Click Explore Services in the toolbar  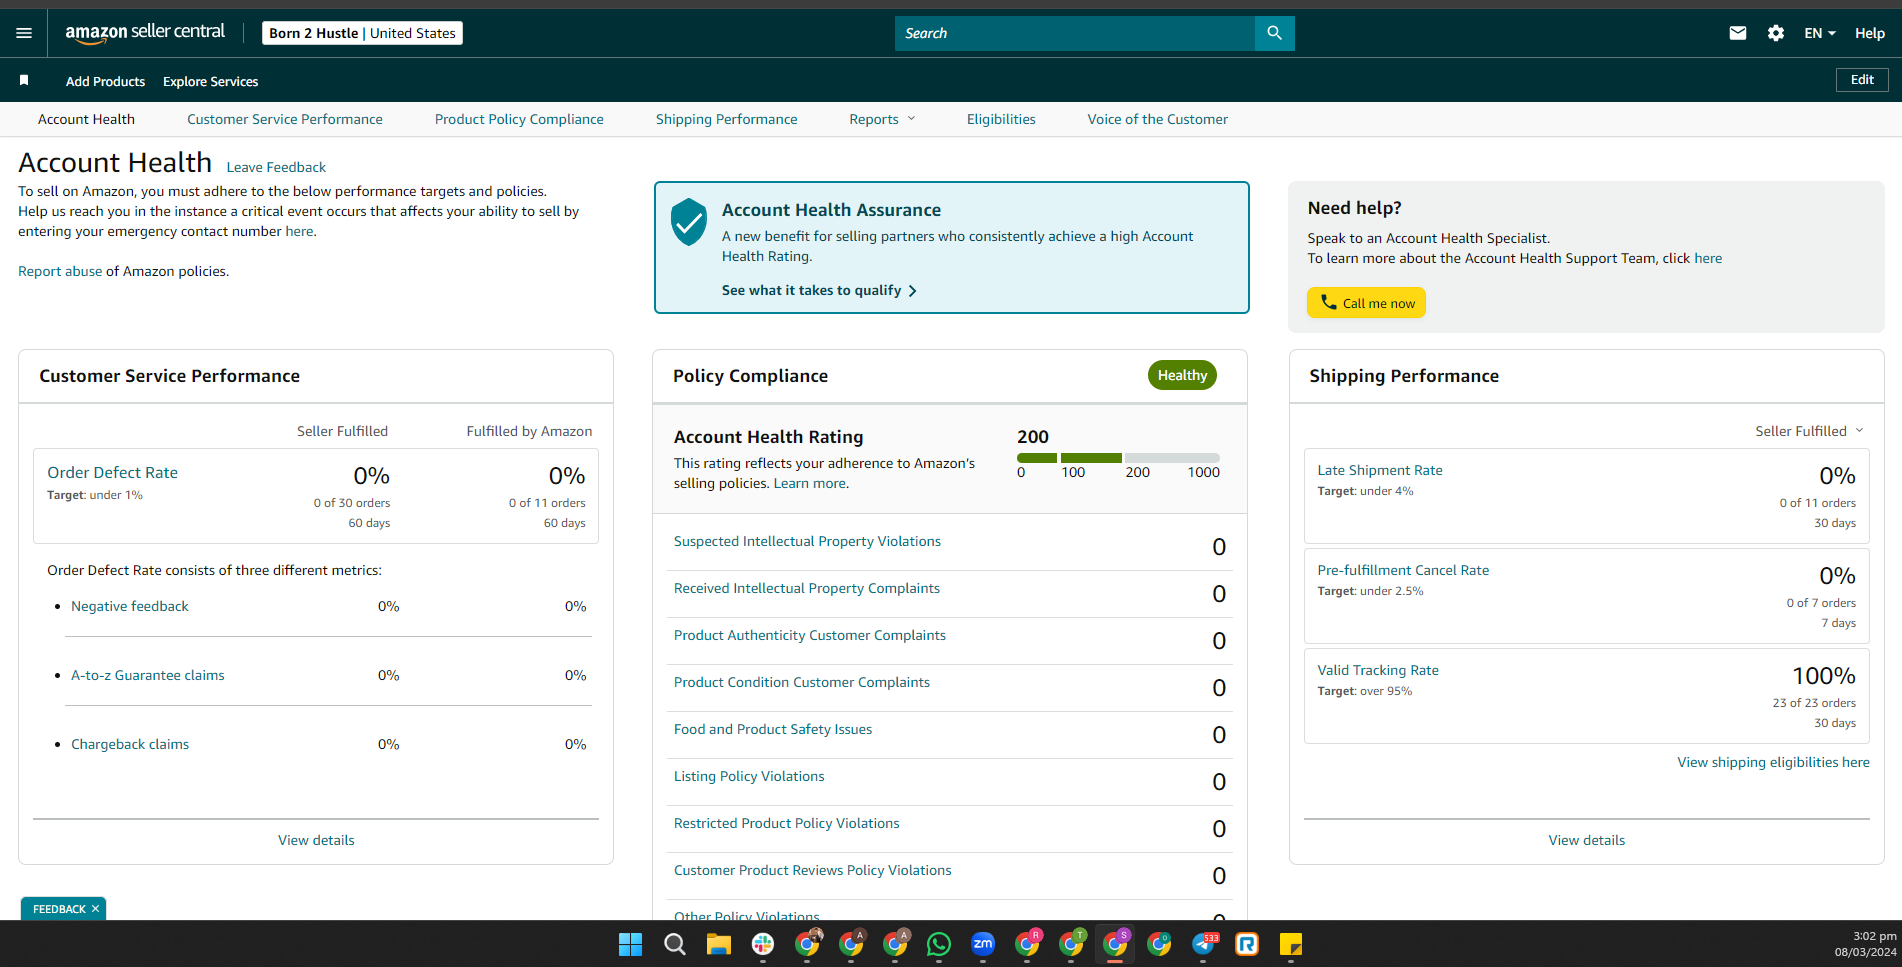click(x=211, y=81)
